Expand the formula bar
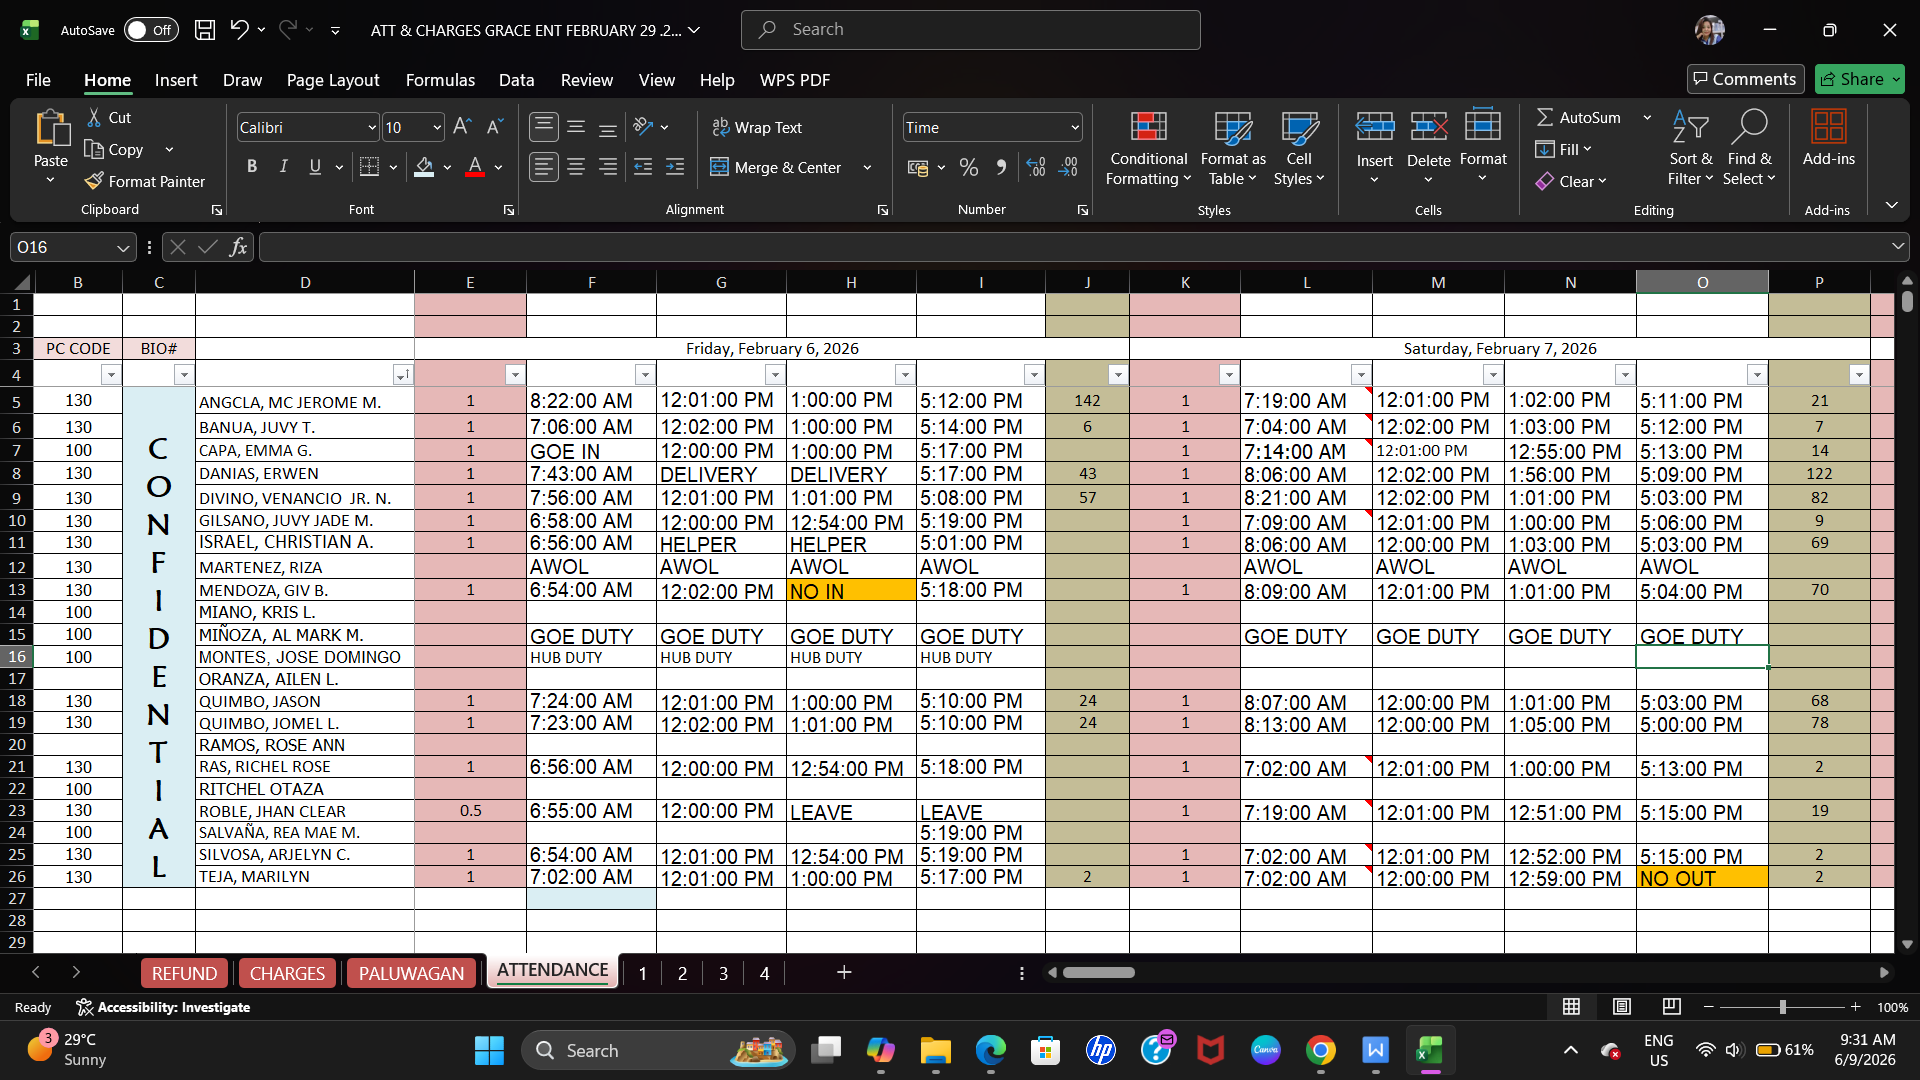 [x=1897, y=247]
